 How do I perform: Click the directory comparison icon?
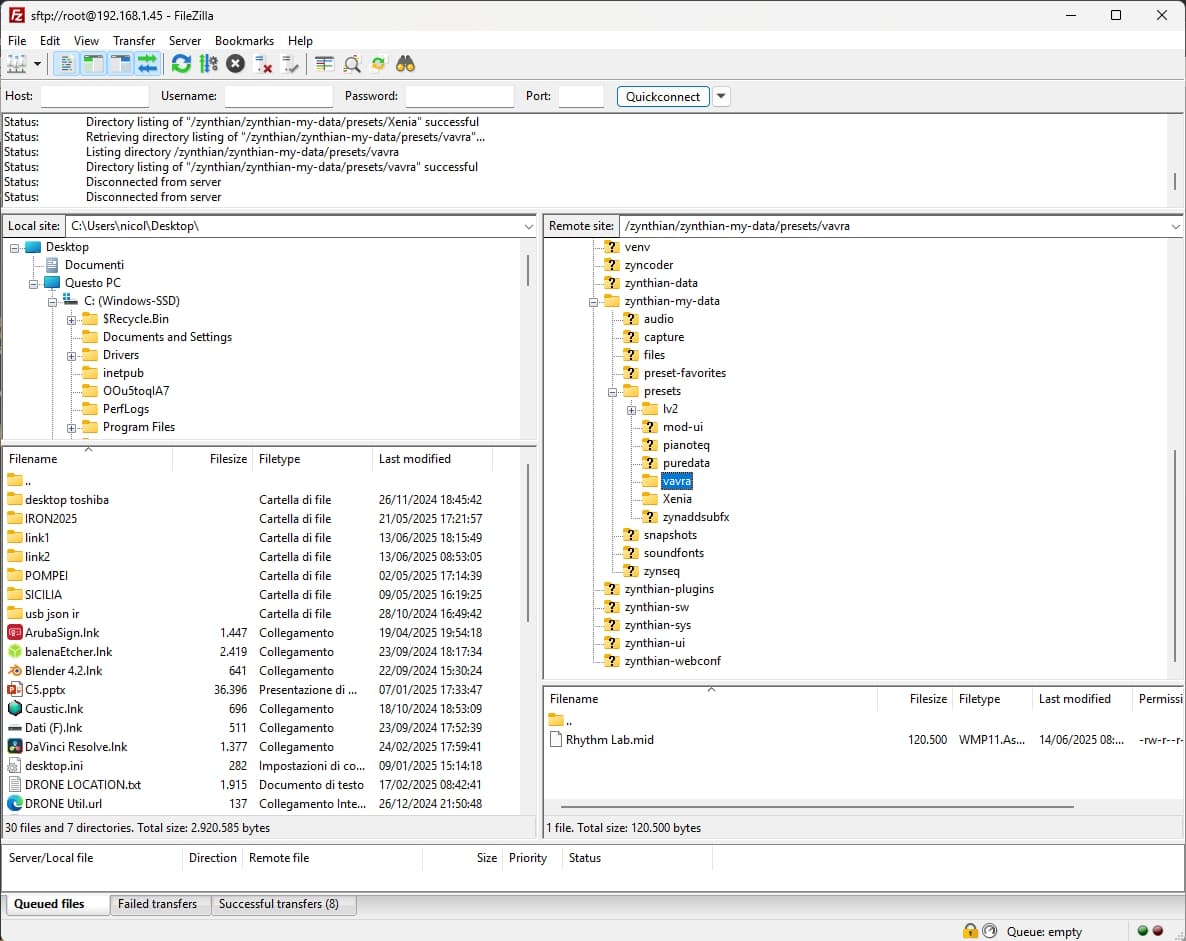352,64
